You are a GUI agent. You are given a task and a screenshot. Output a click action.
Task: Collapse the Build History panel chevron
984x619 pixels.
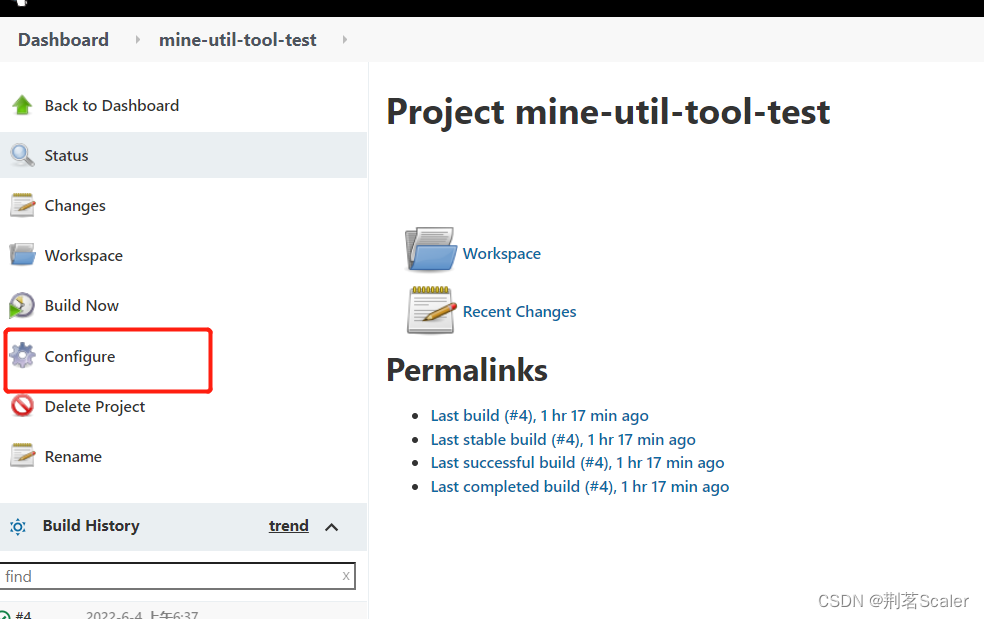pyautogui.click(x=332, y=526)
